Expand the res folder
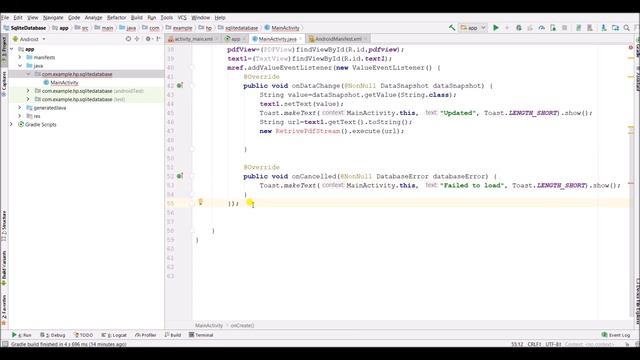Image resolution: width=640 pixels, height=360 pixels. 20,116
